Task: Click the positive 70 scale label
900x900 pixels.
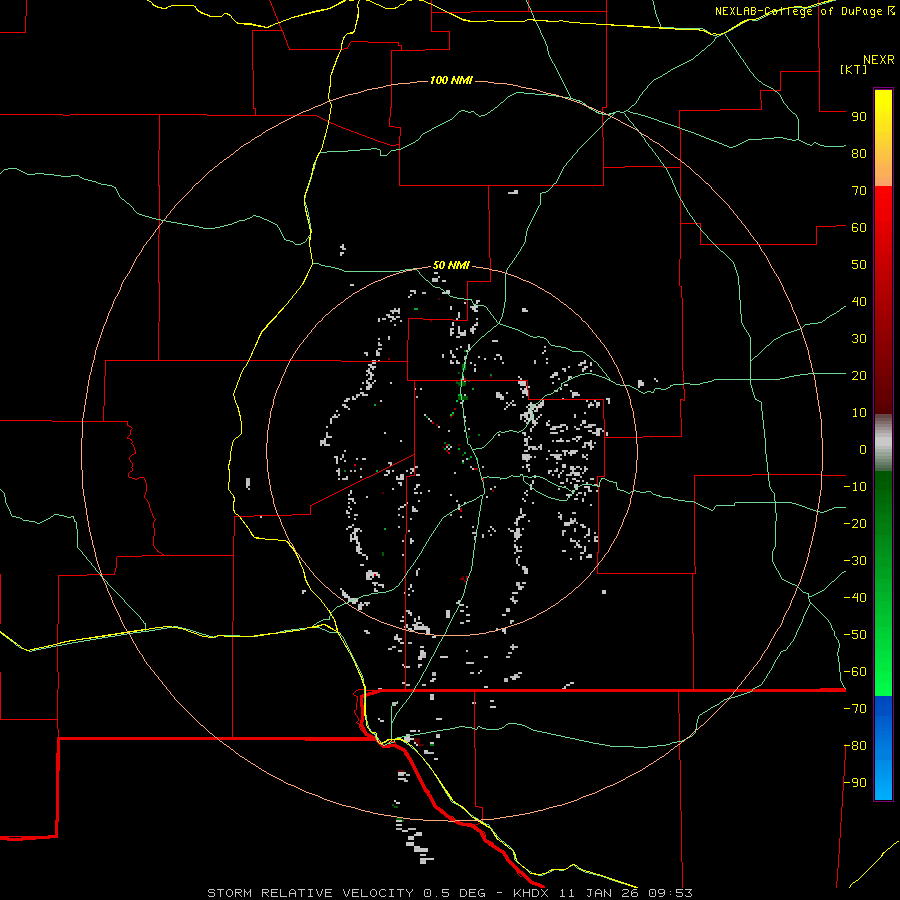Action: 859,191
